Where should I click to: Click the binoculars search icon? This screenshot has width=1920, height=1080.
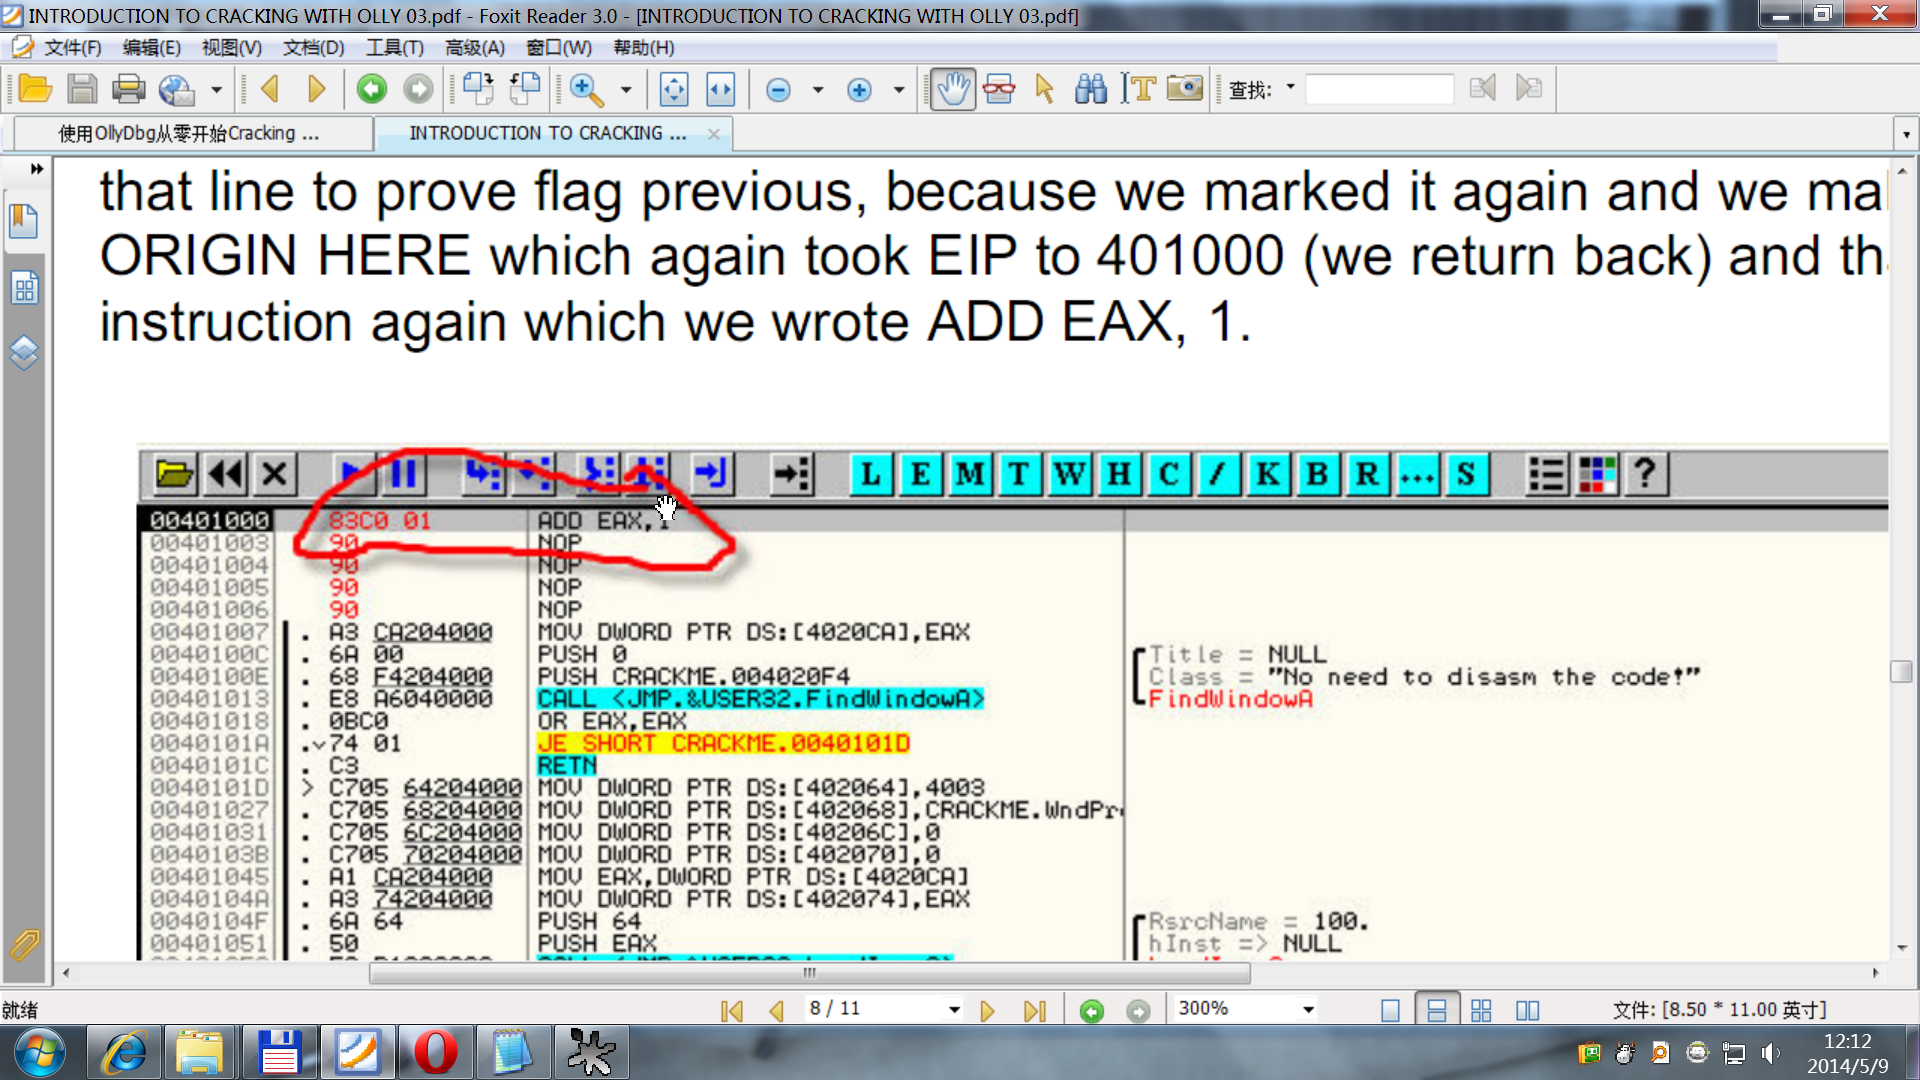click(x=1090, y=90)
